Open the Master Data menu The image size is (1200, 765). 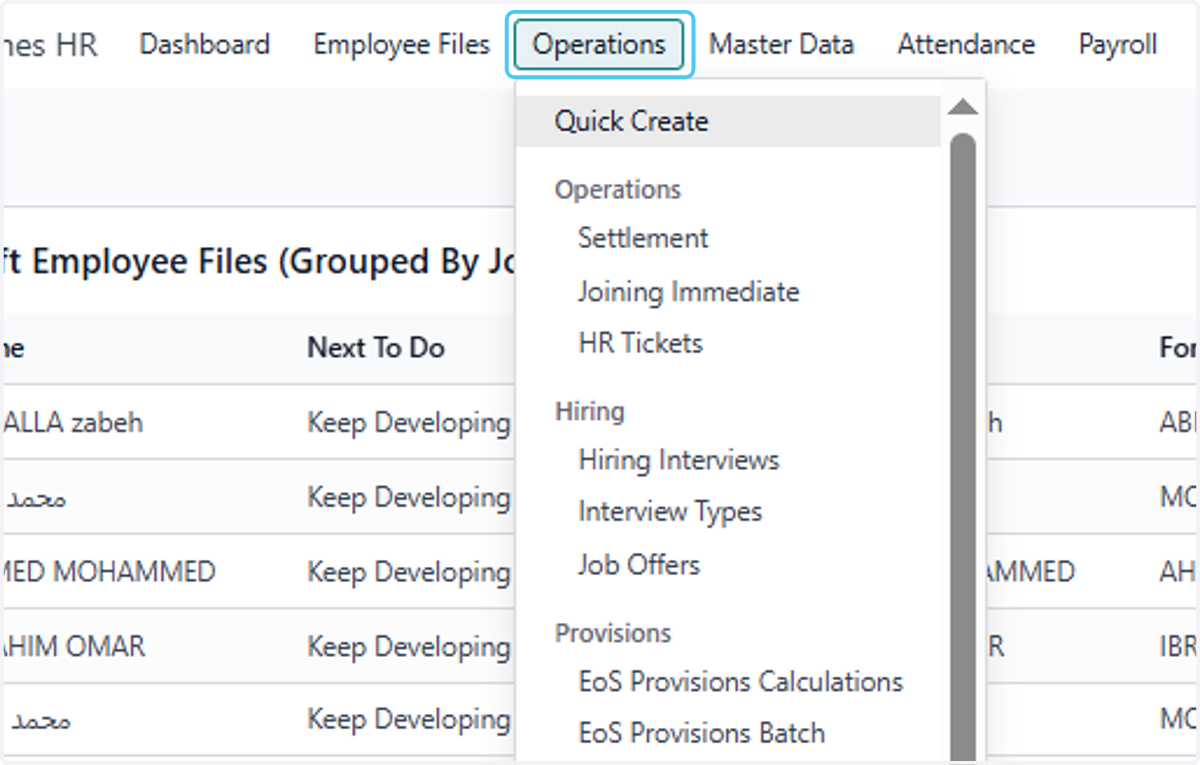[x=782, y=45]
